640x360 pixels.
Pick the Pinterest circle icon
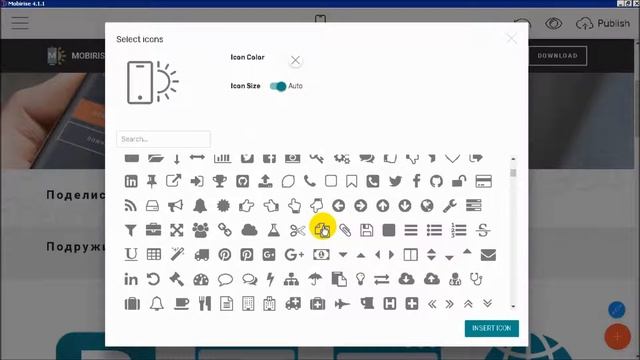tap(224, 255)
